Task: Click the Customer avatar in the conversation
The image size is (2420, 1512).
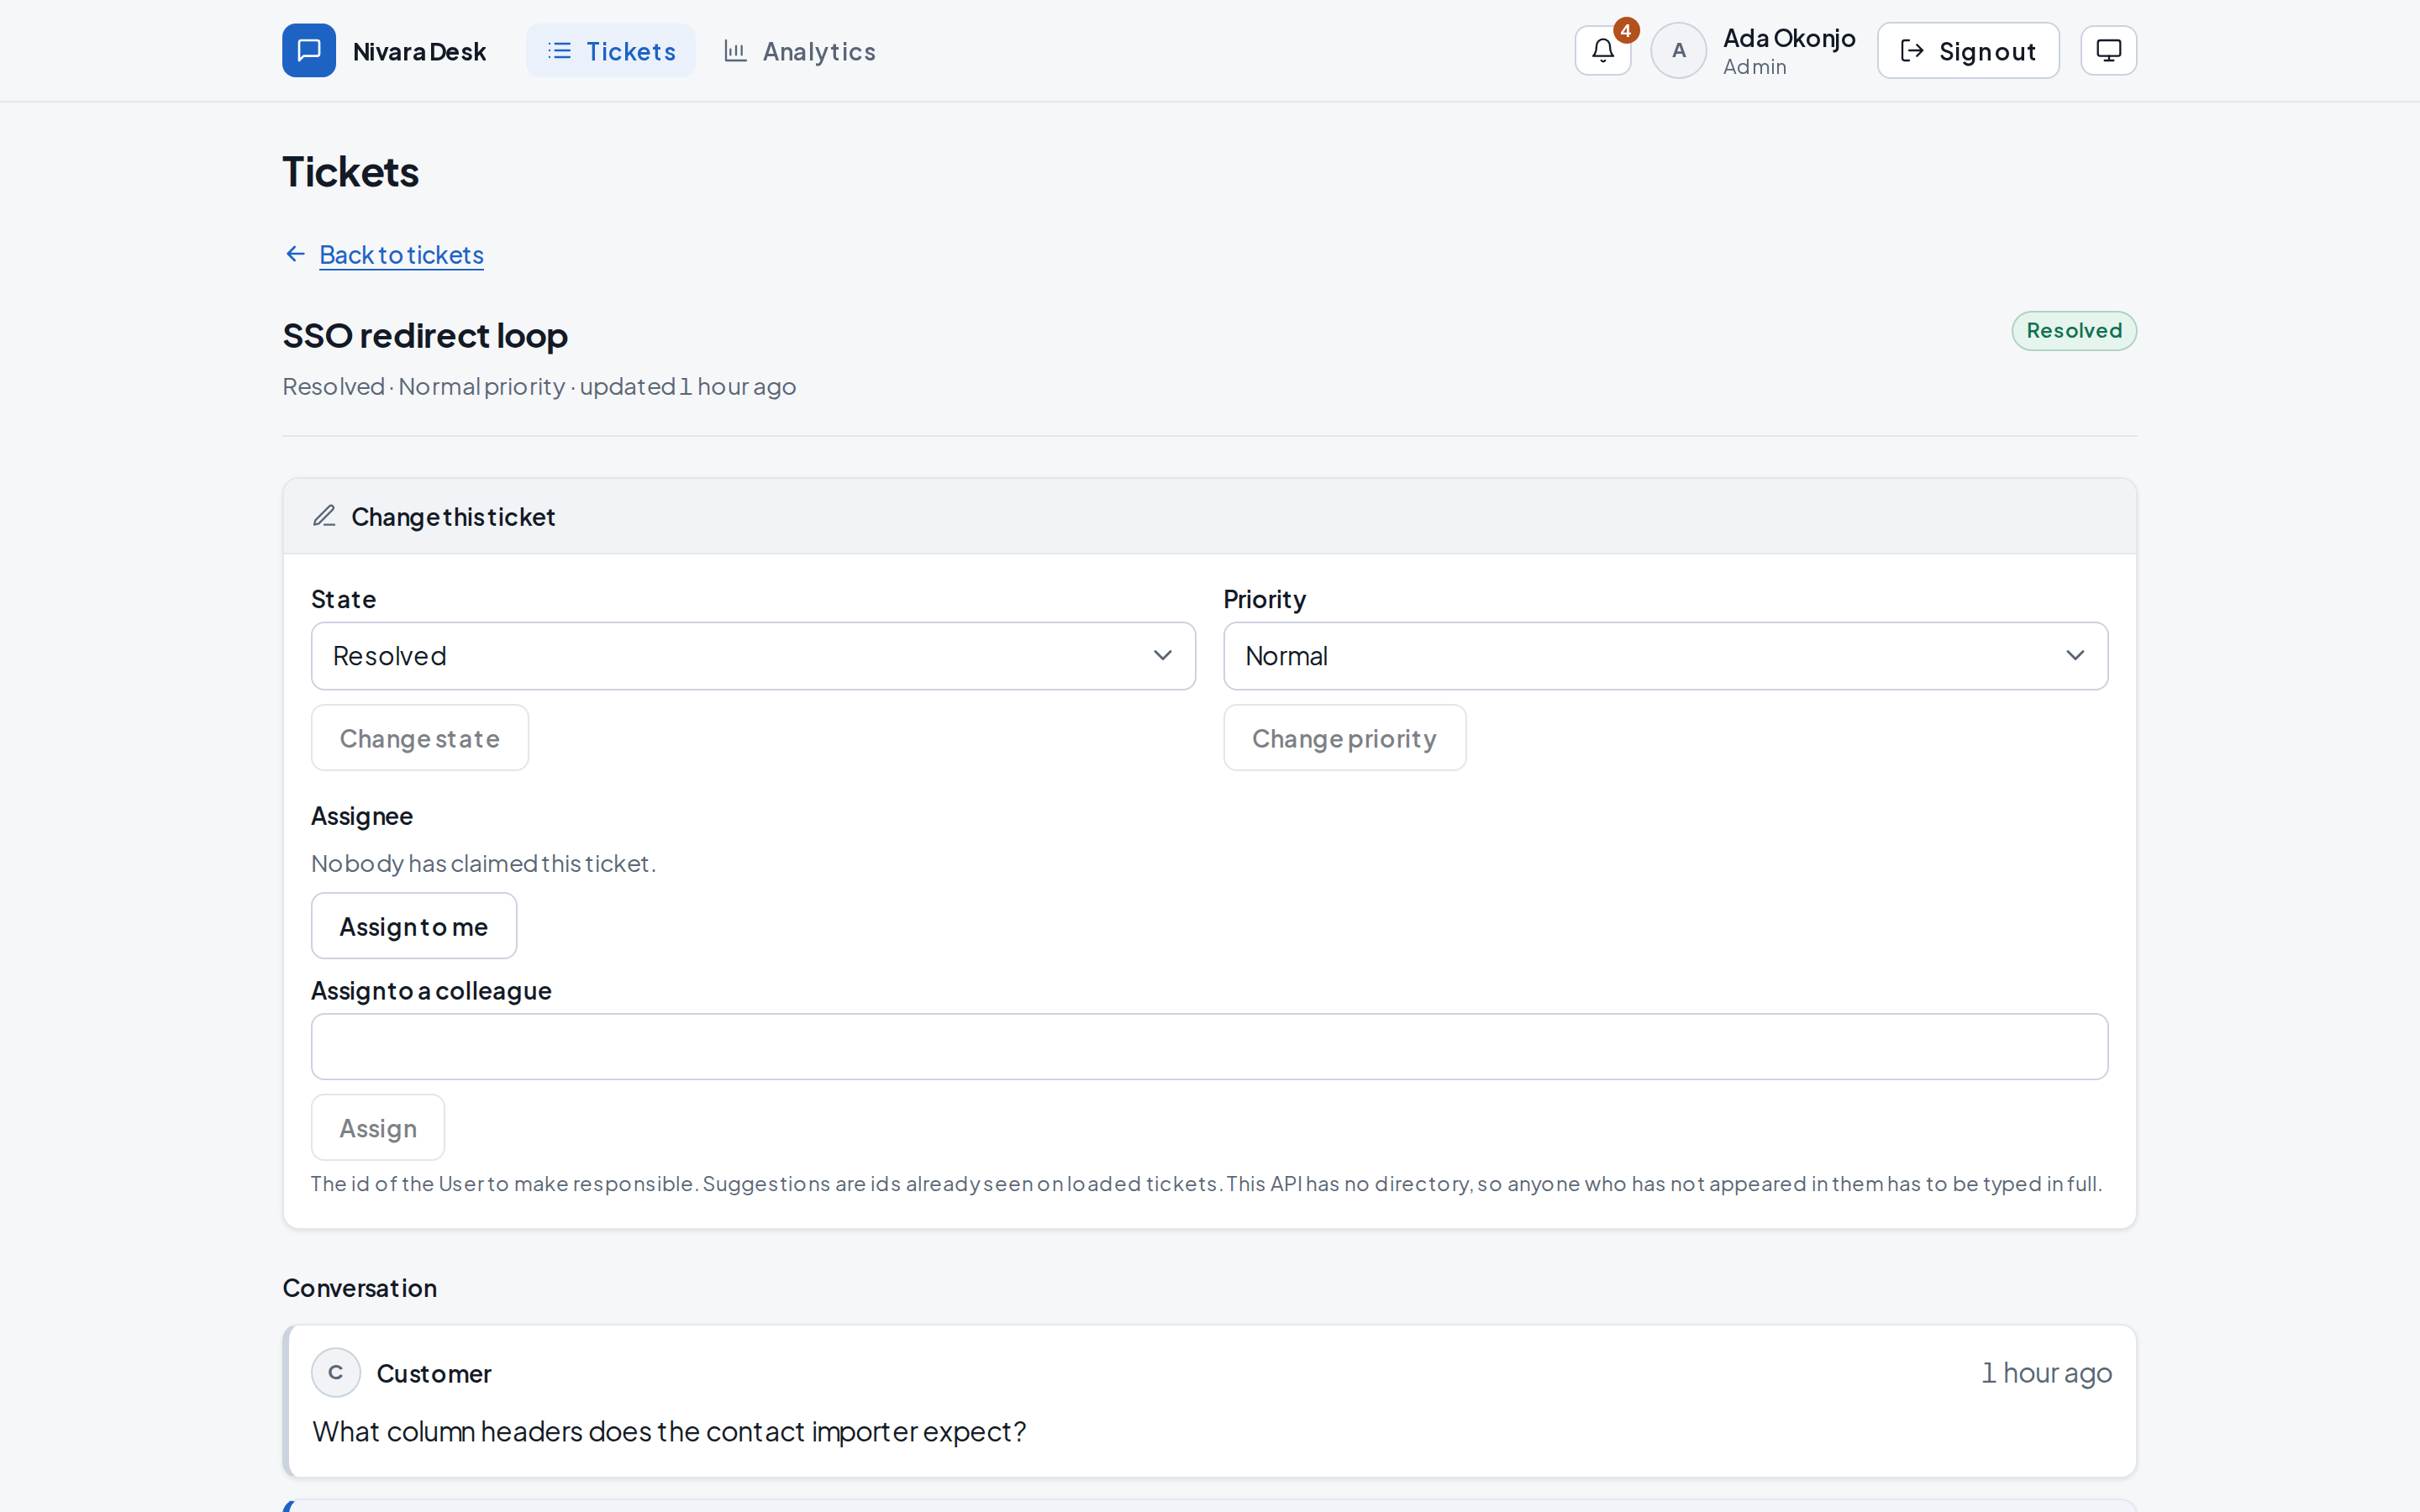Action: click(336, 1372)
